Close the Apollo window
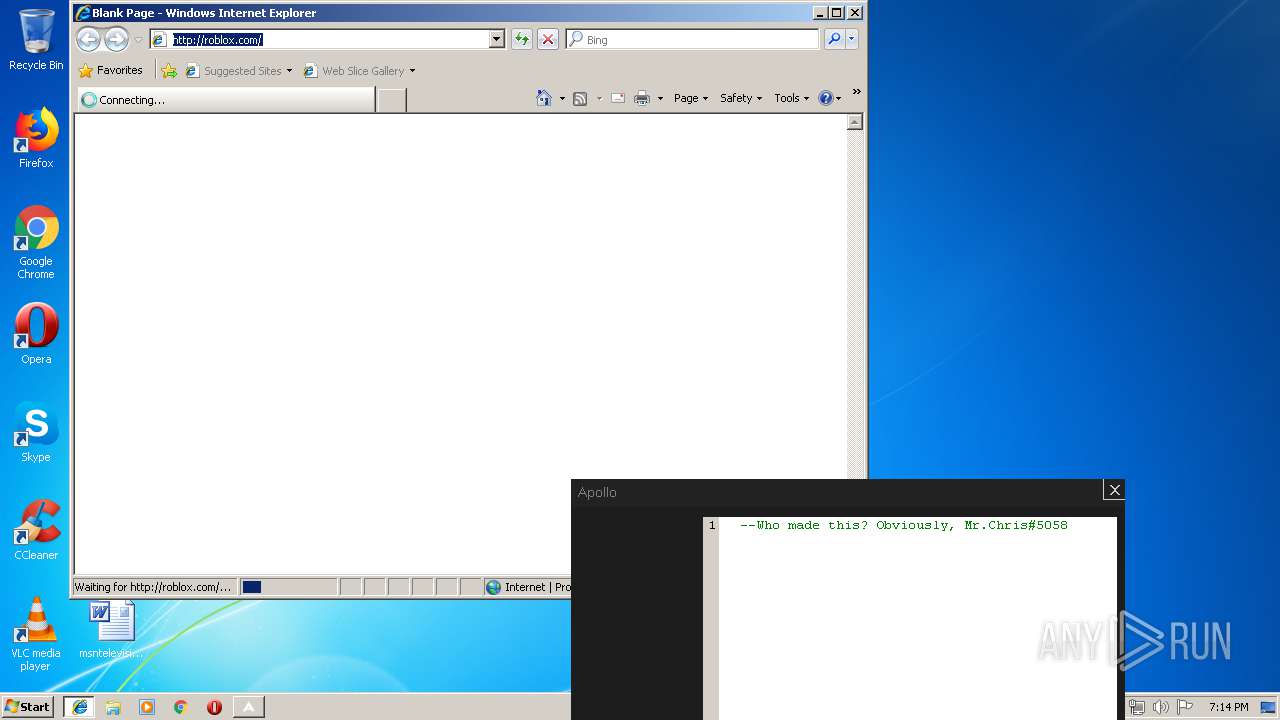The width and height of the screenshot is (1280, 720). pyautogui.click(x=1114, y=489)
